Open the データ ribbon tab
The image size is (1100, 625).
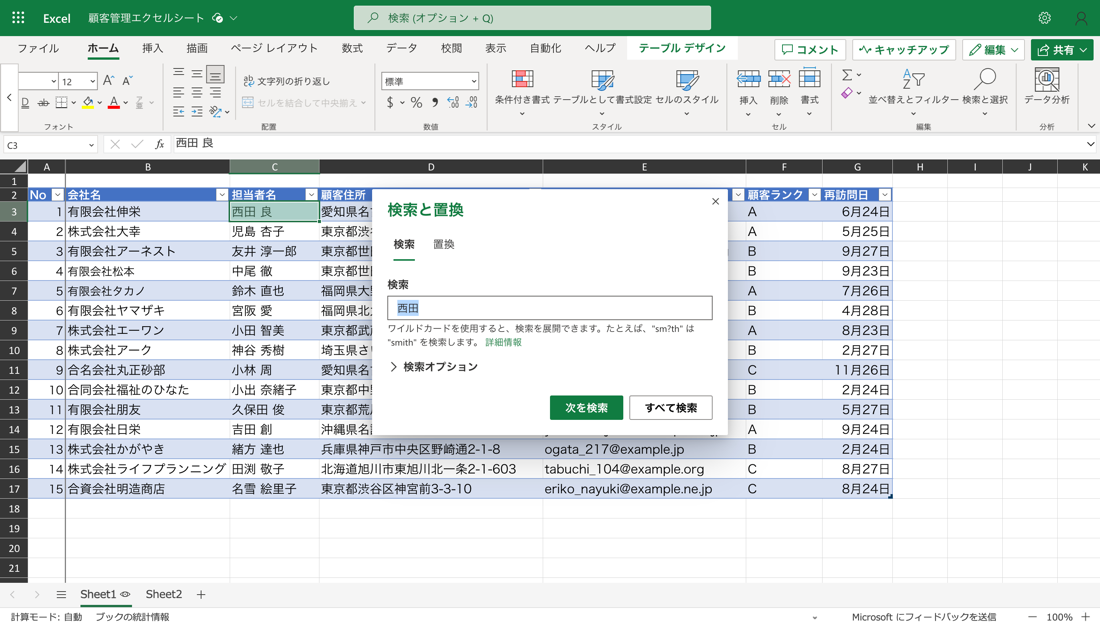coord(401,48)
